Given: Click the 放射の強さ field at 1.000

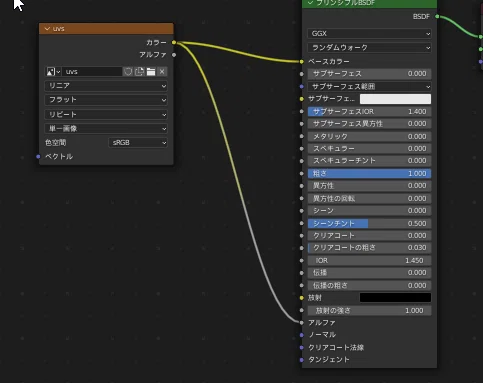Looking at the screenshot, I should coord(369,310).
